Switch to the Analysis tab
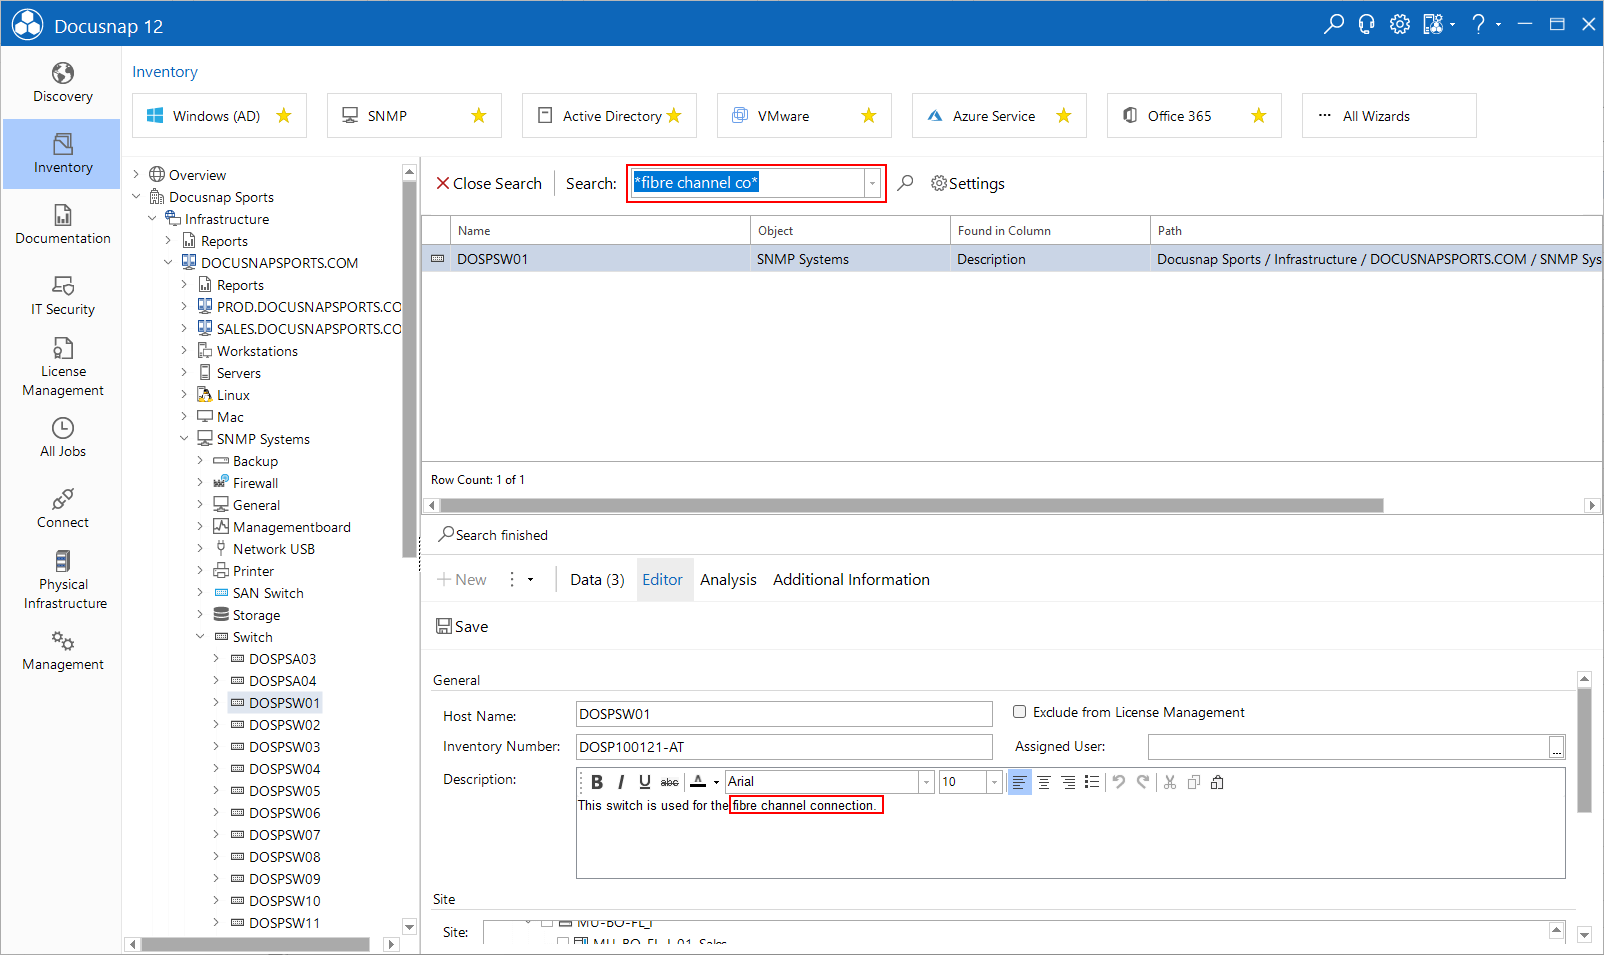Viewport: 1604px width, 955px height. pos(728,580)
